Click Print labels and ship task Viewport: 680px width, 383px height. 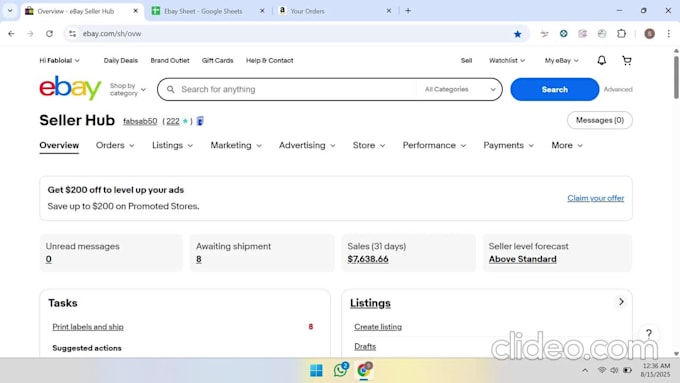click(x=88, y=327)
